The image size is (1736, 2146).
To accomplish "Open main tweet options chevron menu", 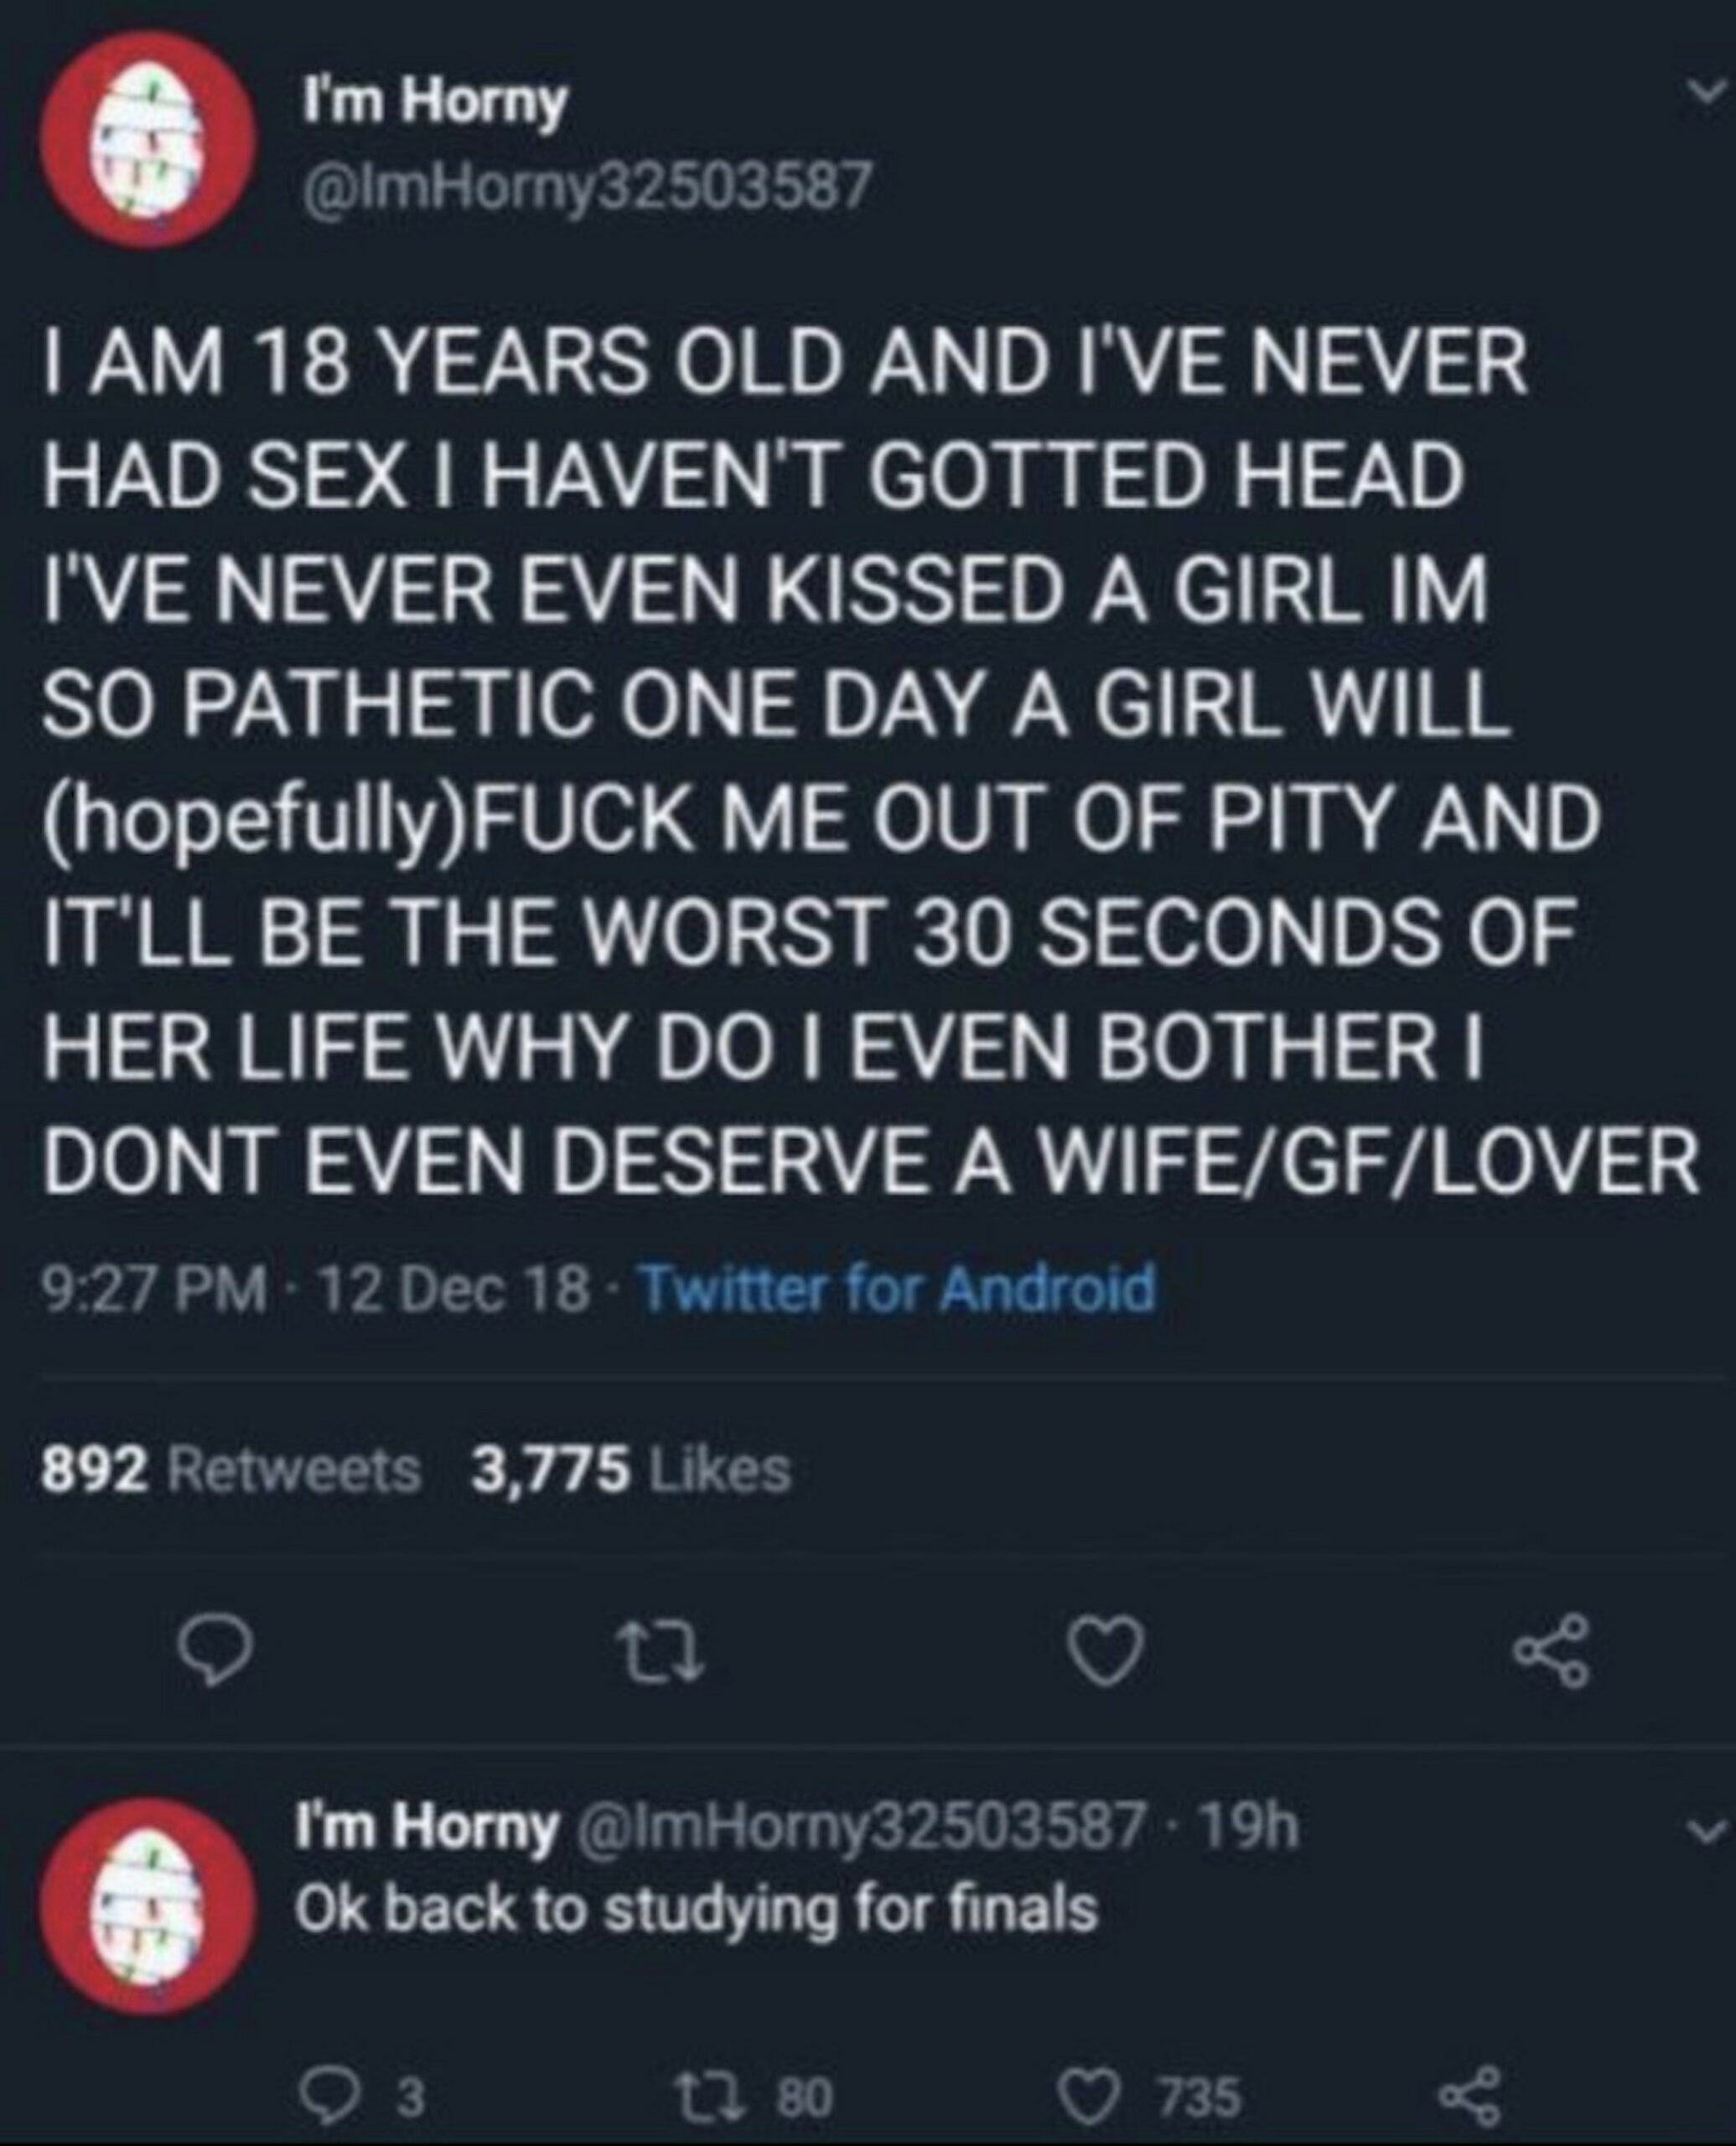I will pos(1702,91).
